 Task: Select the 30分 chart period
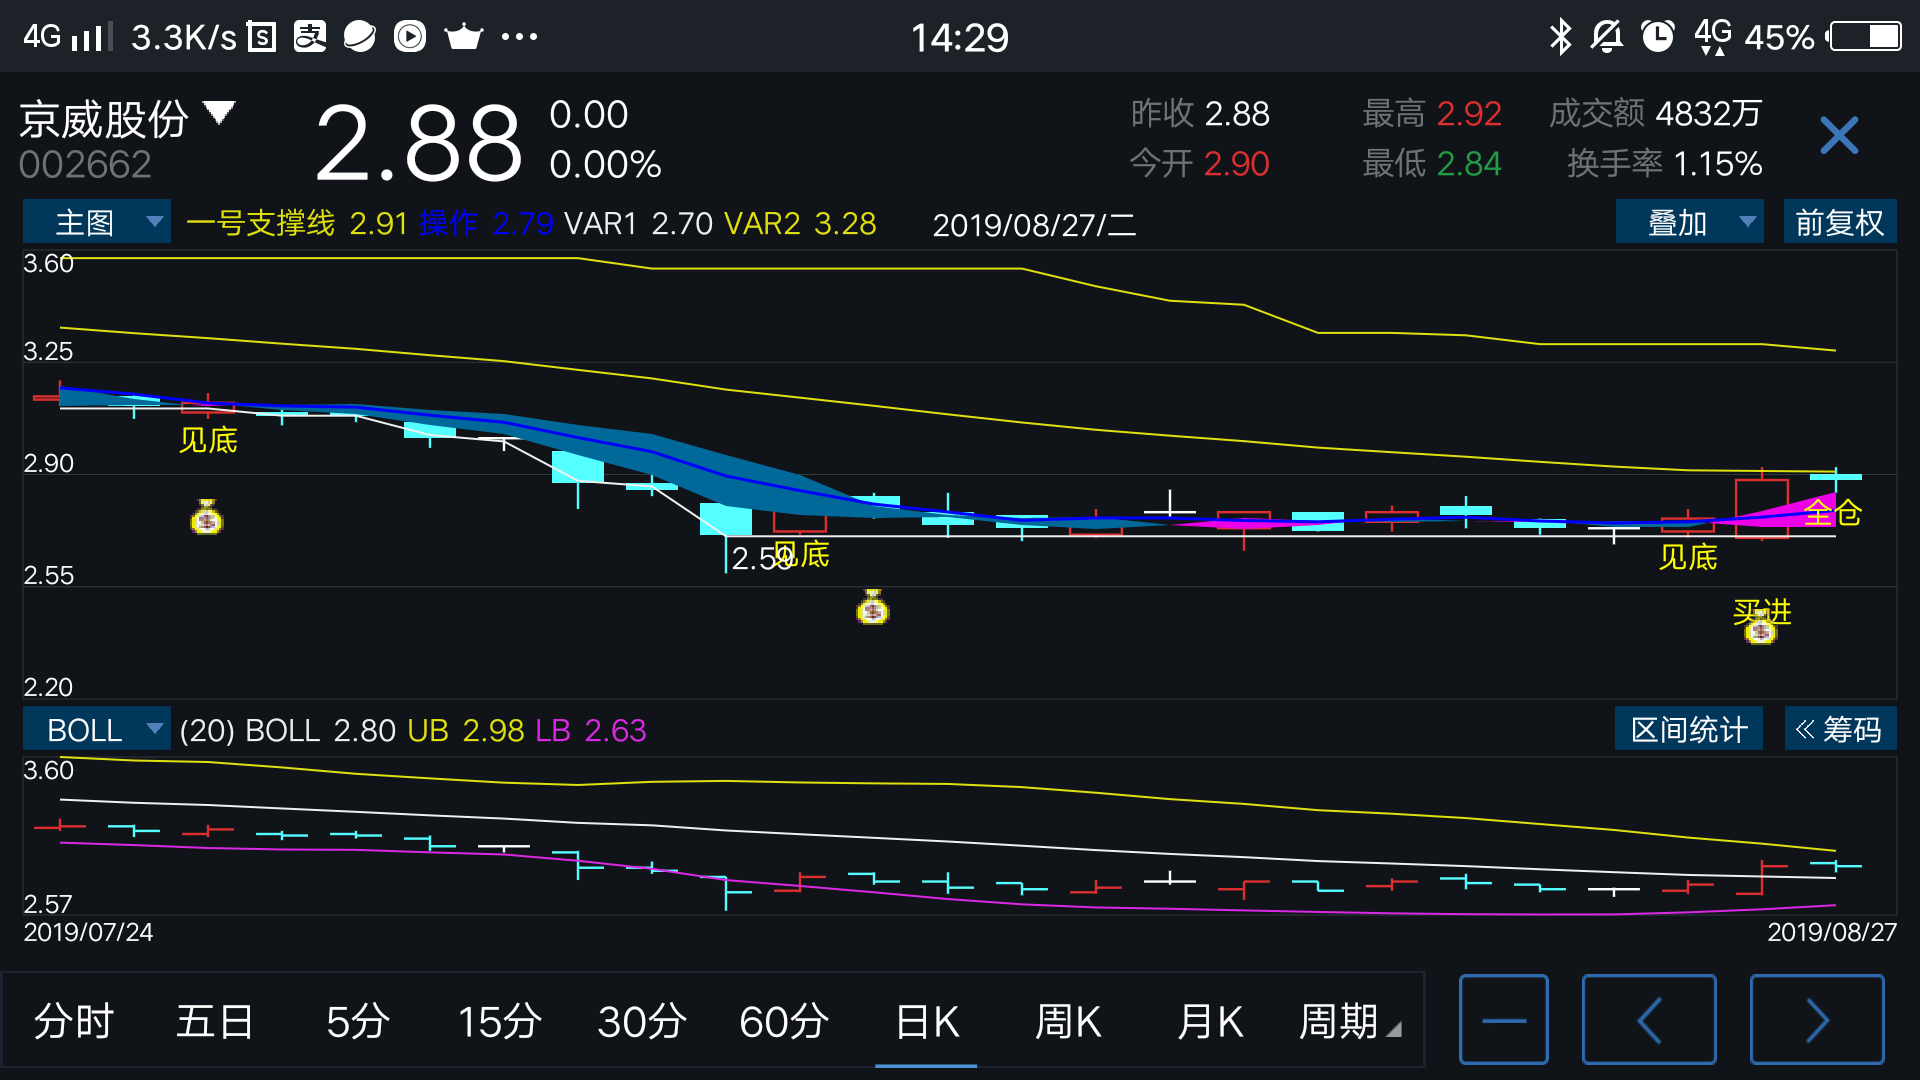(x=641, y=1022)
